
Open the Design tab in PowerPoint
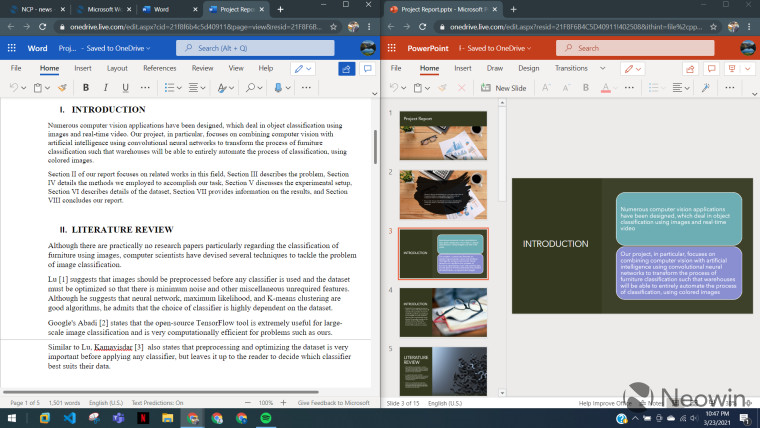(529, 68)
